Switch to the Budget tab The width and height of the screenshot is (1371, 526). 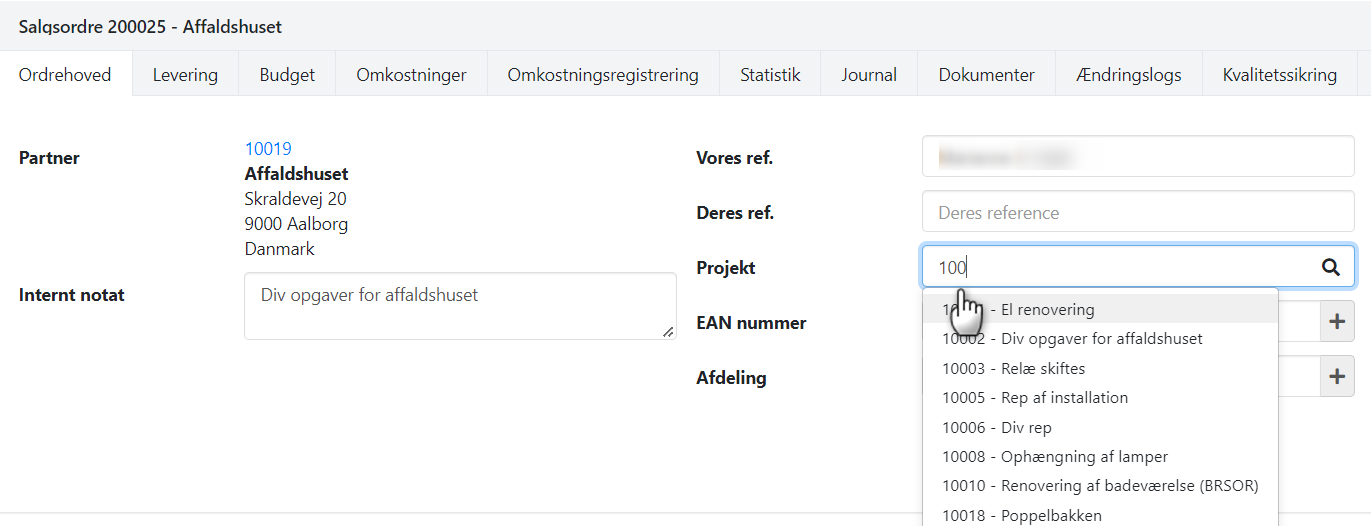(287, 75)
